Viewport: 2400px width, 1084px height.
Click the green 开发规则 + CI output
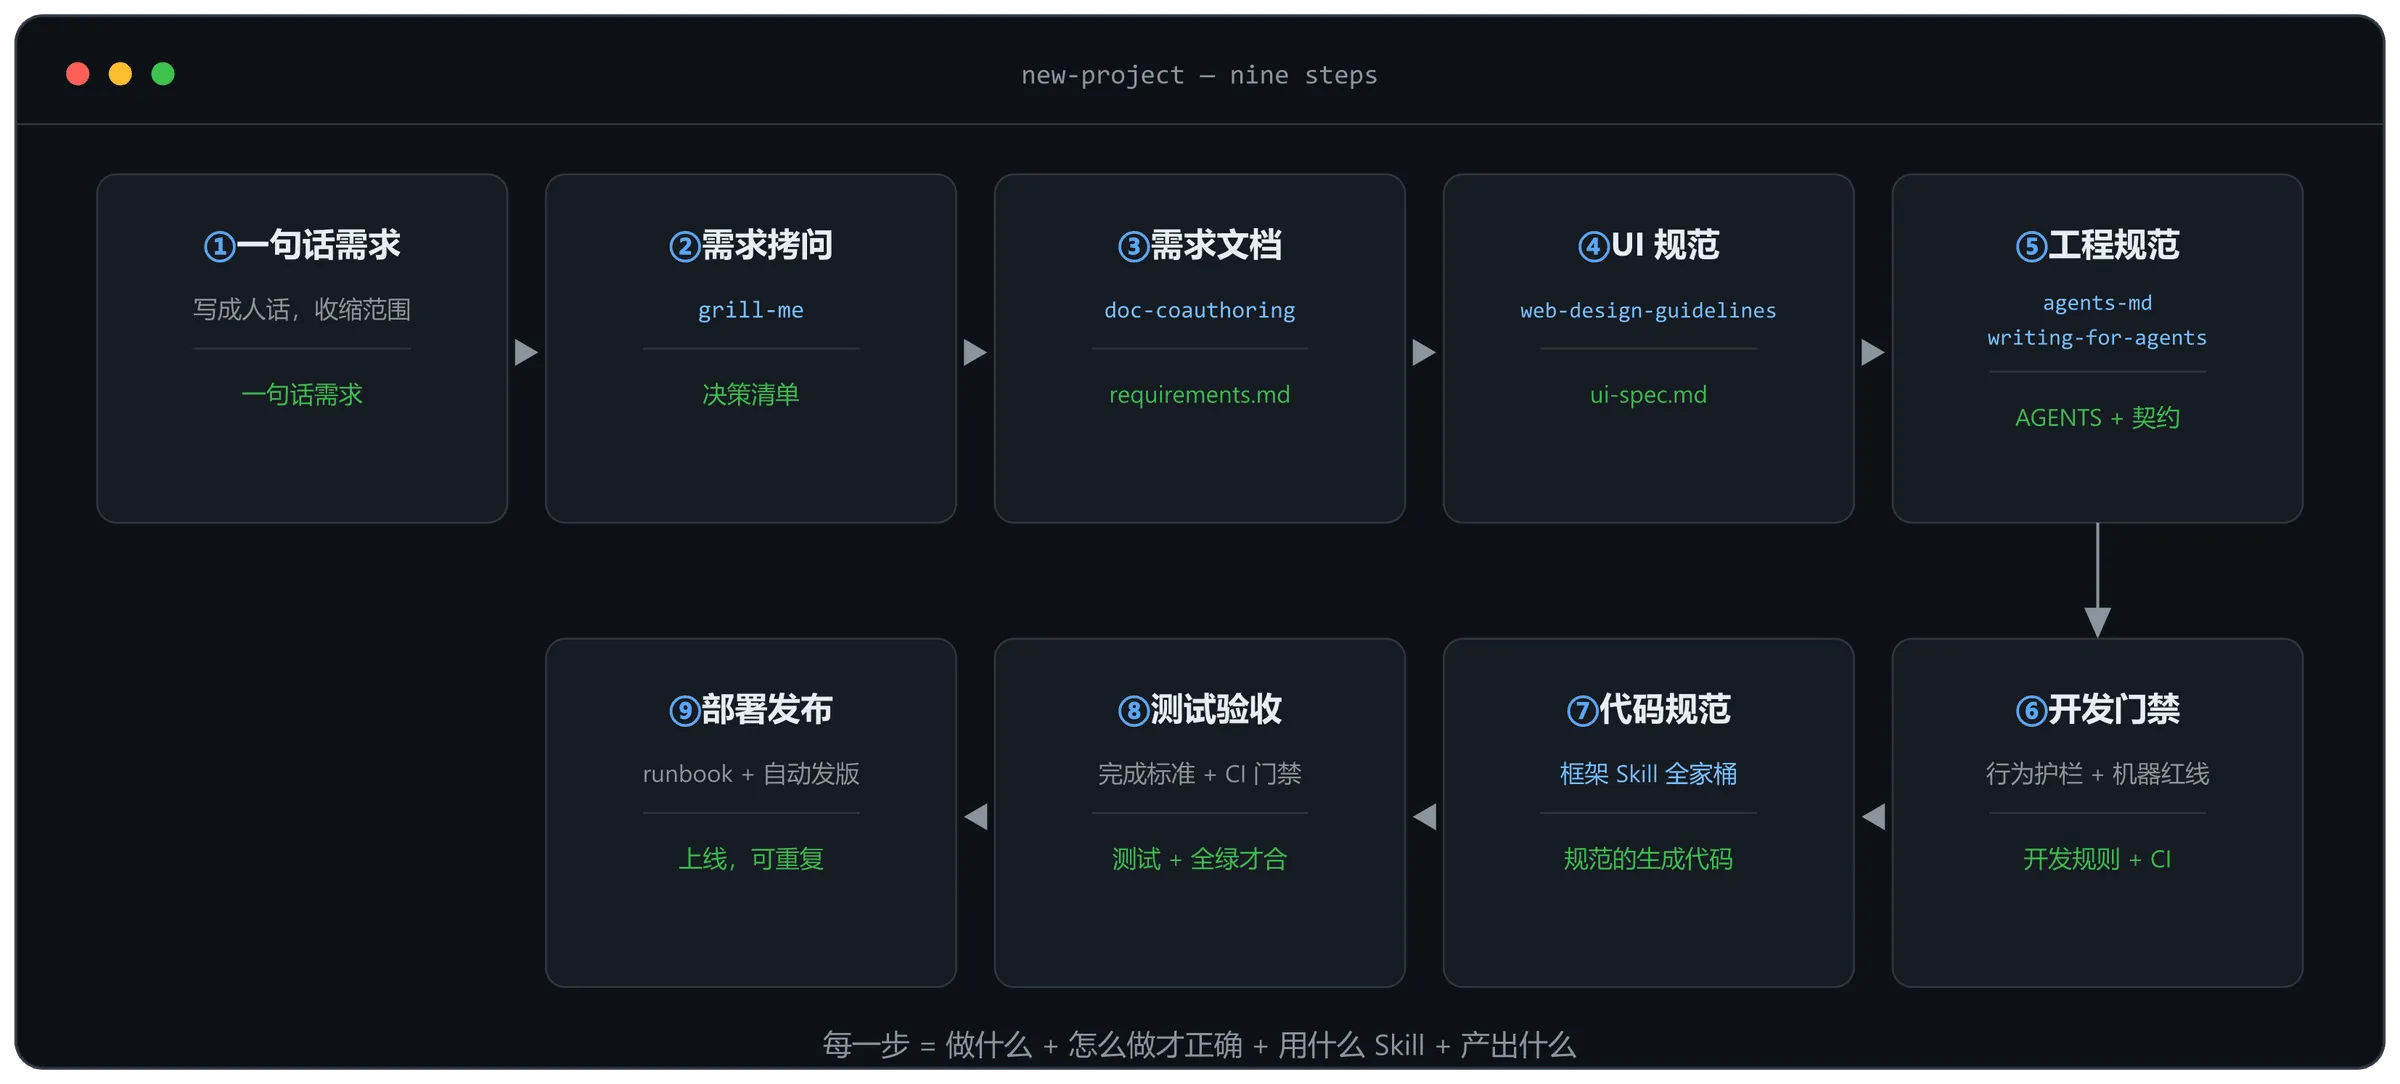click(x=2098, y=859)
